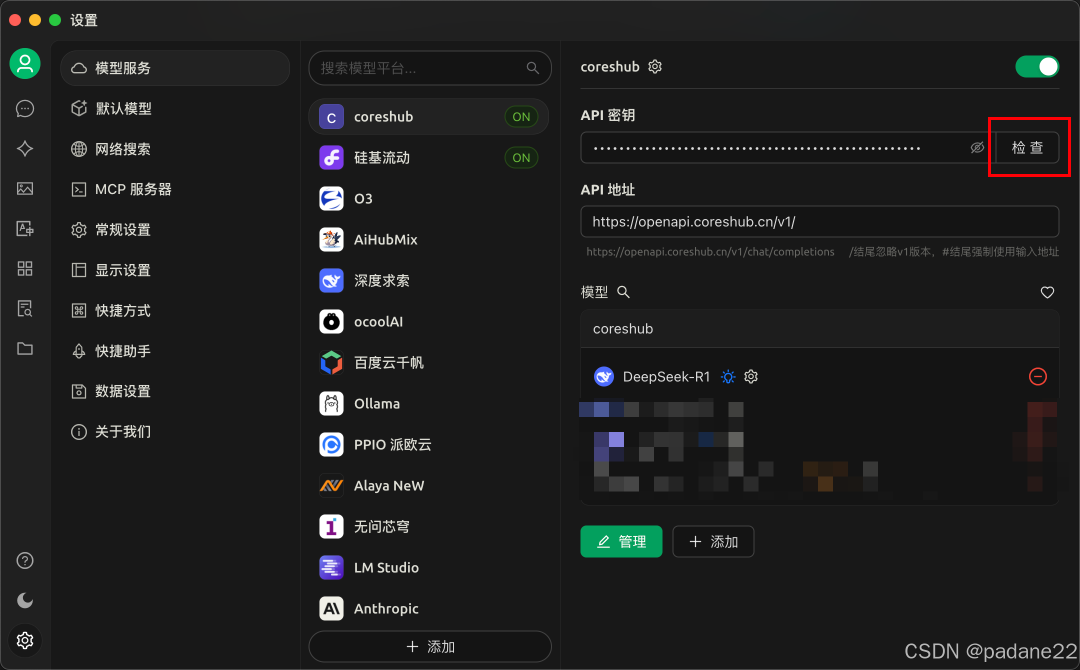This screenshot has height=670, width=1080.
Task: Show the API key with eye icon
Action: click(x=977, y=147)
